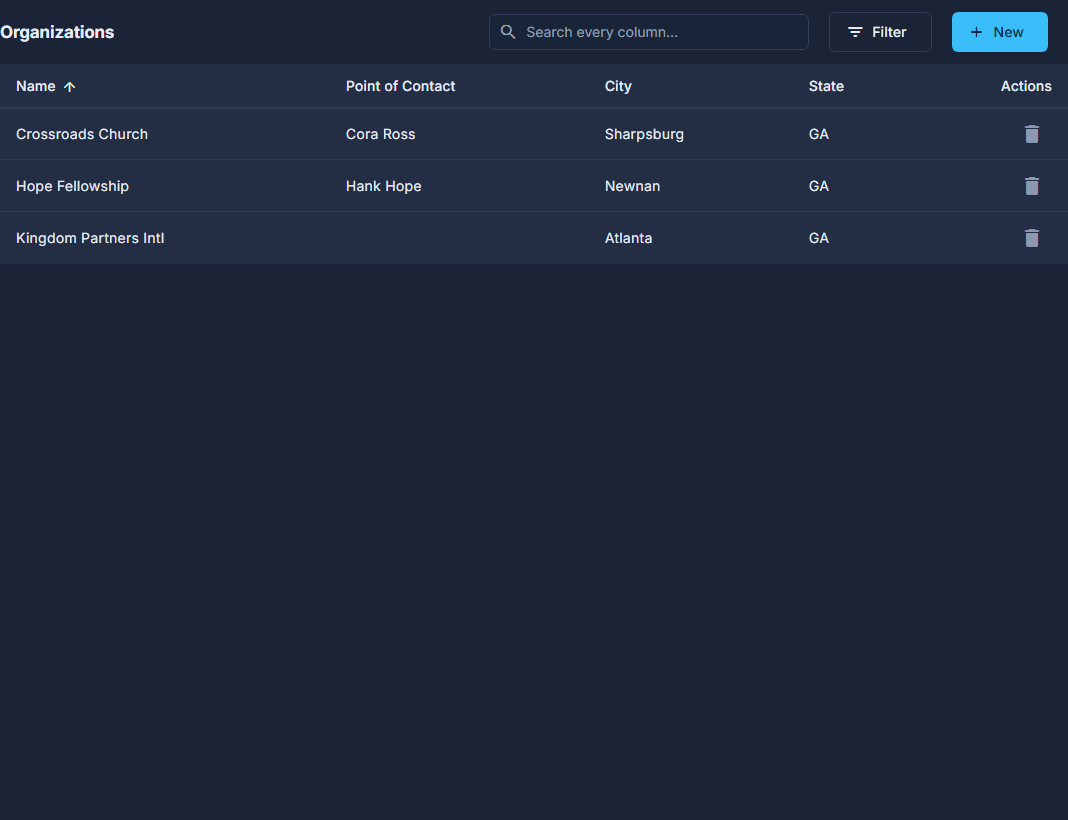This screenshot has width=1068, height=820.
Task: Select contact Hank Hope
Action: 383,186
